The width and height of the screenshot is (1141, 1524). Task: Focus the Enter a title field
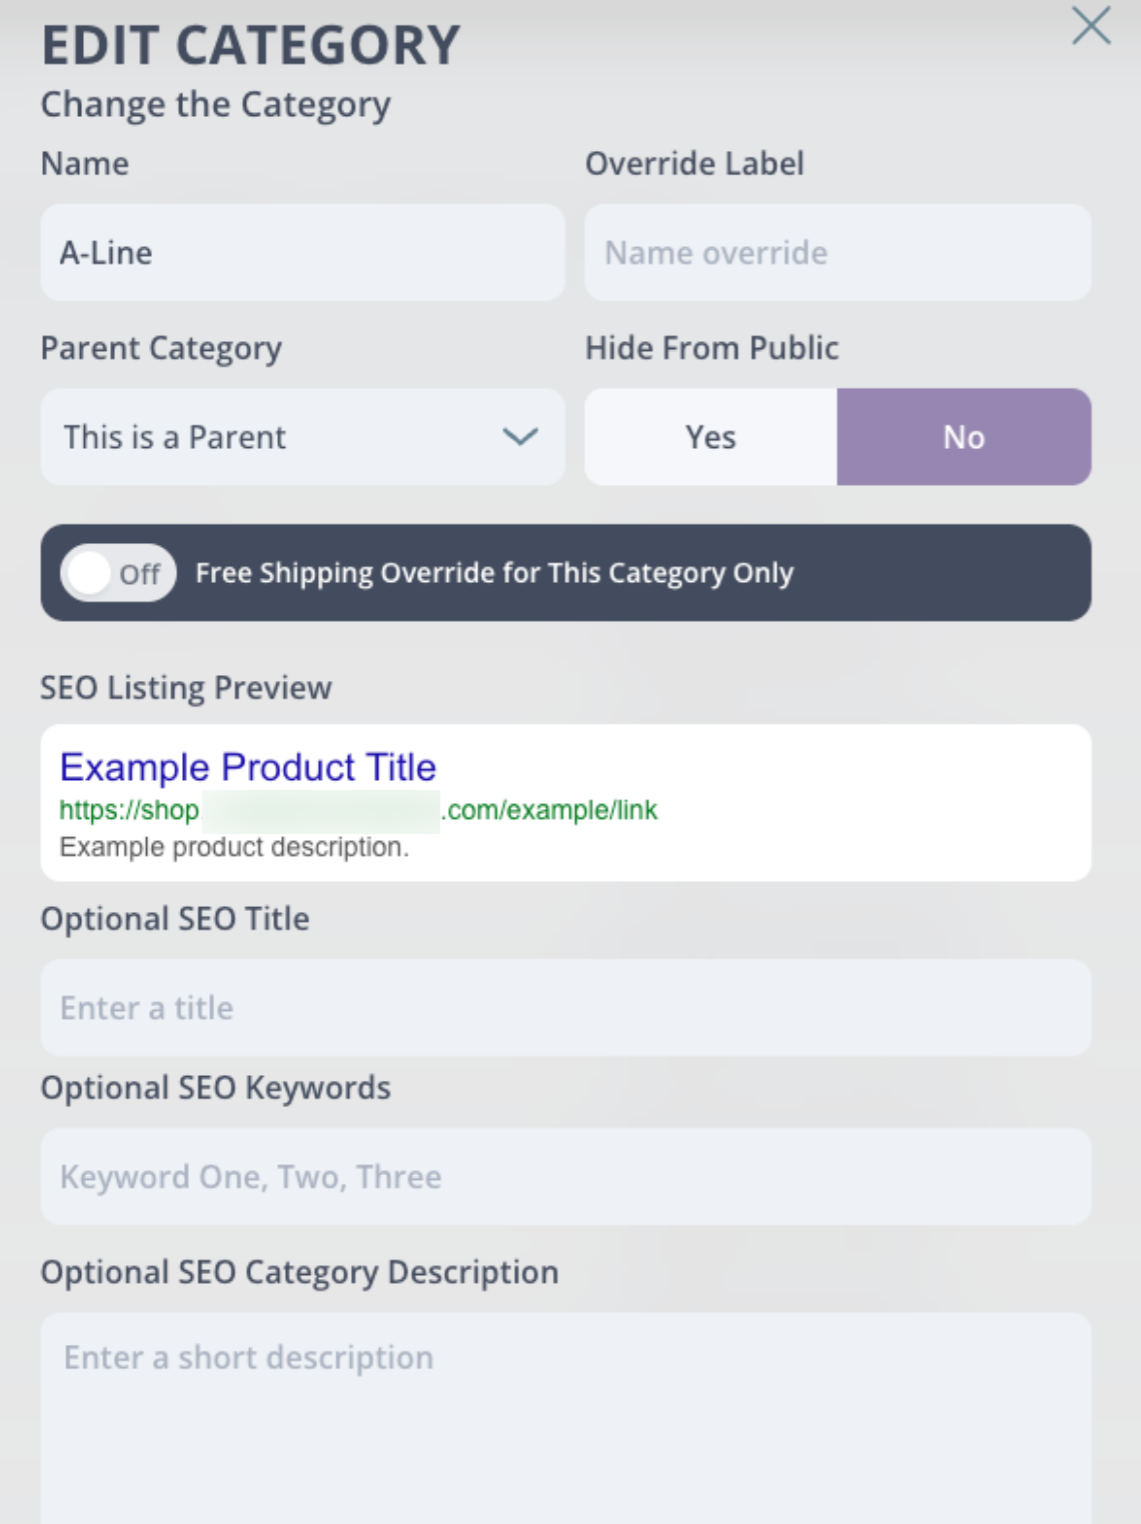point(566,1008)
